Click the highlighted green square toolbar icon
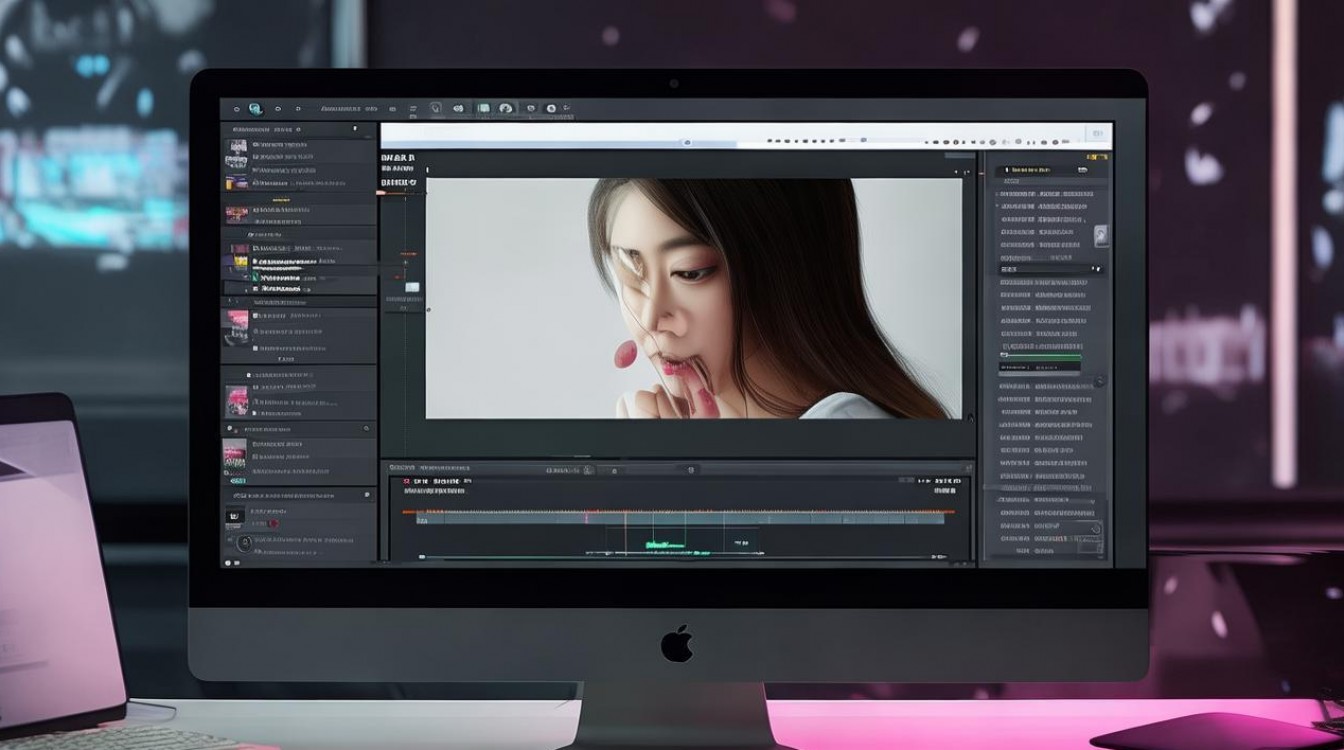Viewport: 1344px width, 750px height. pyautogui.click(x=484, y=108)
